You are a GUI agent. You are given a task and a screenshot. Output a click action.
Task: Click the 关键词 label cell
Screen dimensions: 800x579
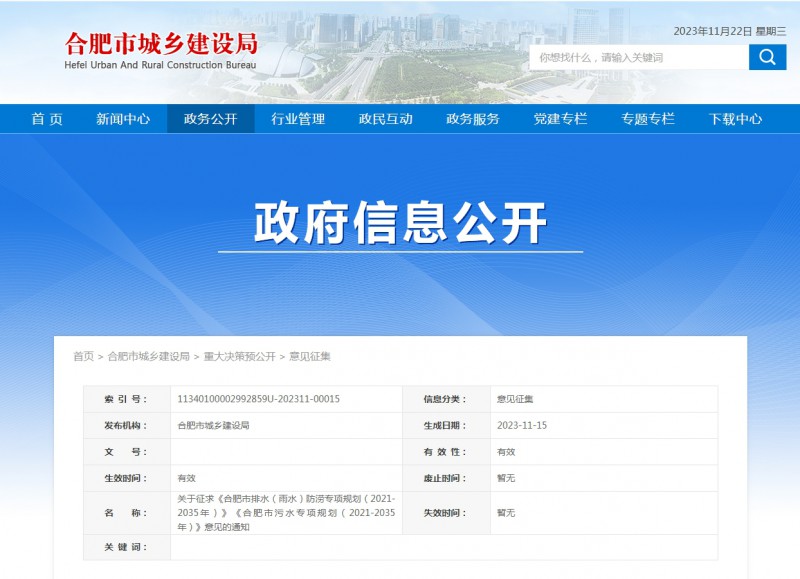(x=127, y=547)
